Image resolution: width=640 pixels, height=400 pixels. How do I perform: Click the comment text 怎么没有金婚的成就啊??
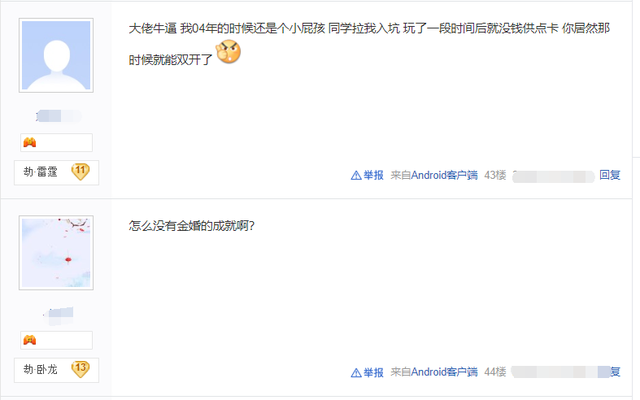192,226
